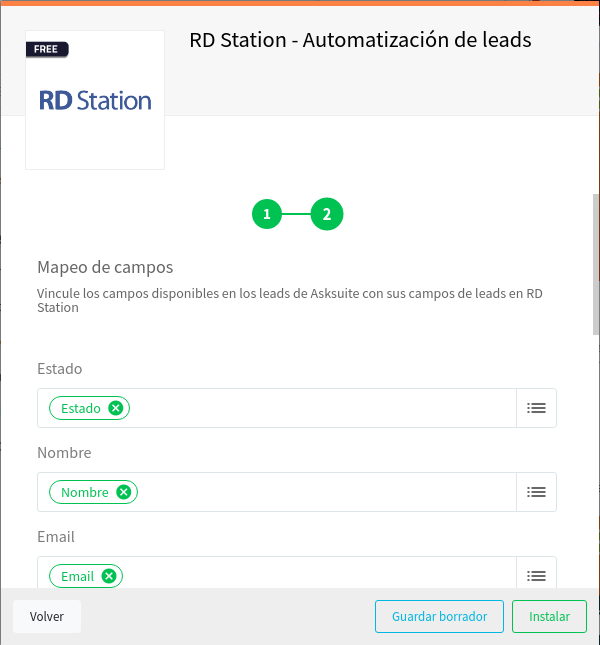This screenshot has width=600, height=645.
Task: Click the Volver button
Action: coord(47,616)
